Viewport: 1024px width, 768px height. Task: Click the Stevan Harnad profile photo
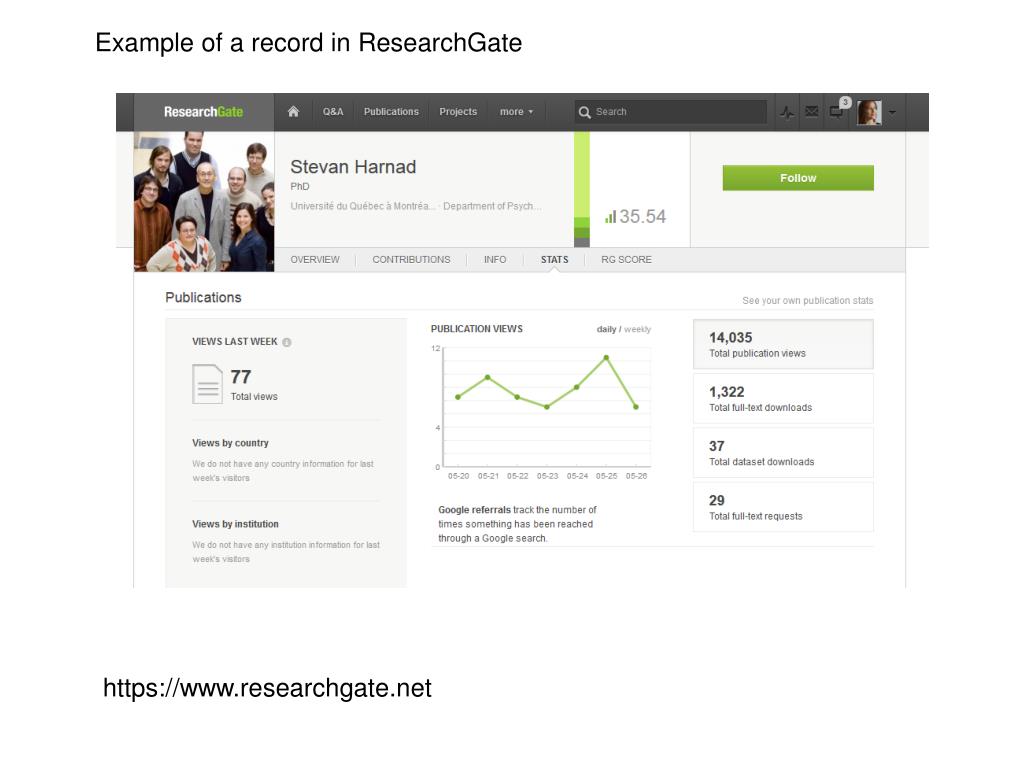(204, 202)
